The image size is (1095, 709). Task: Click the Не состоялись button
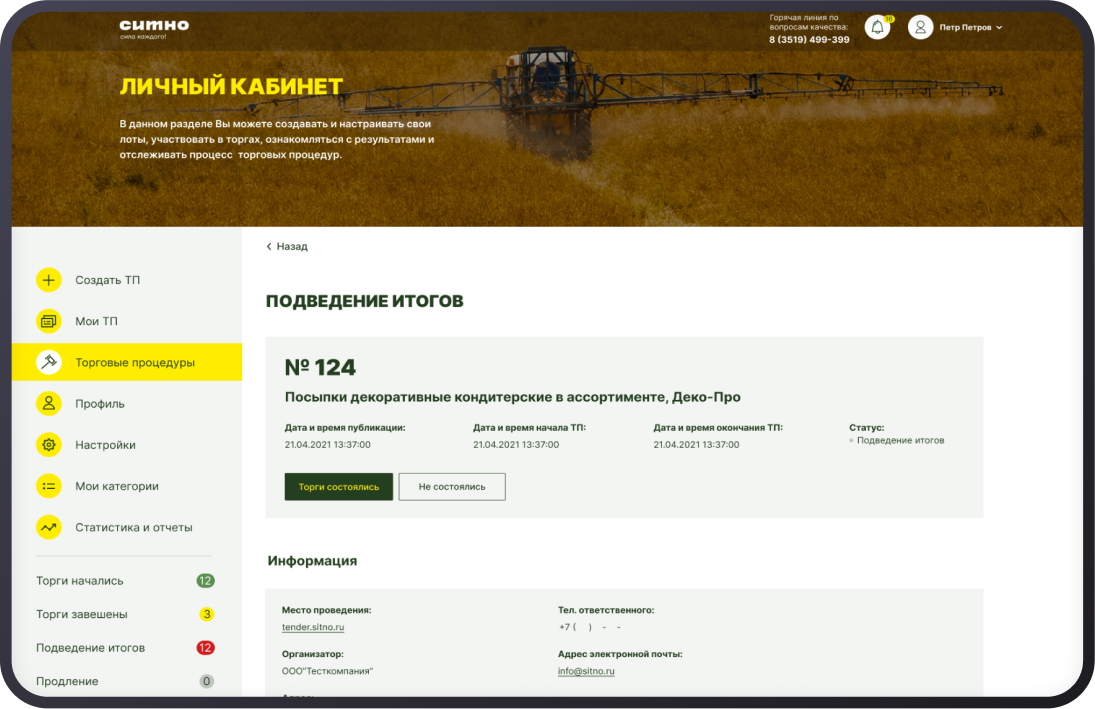(452, 487)
